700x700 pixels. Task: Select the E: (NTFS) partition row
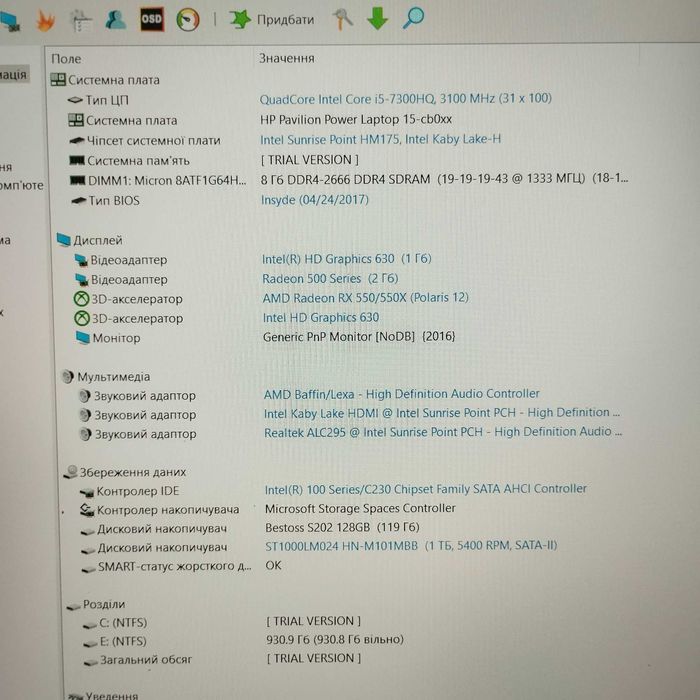point(123,641)
